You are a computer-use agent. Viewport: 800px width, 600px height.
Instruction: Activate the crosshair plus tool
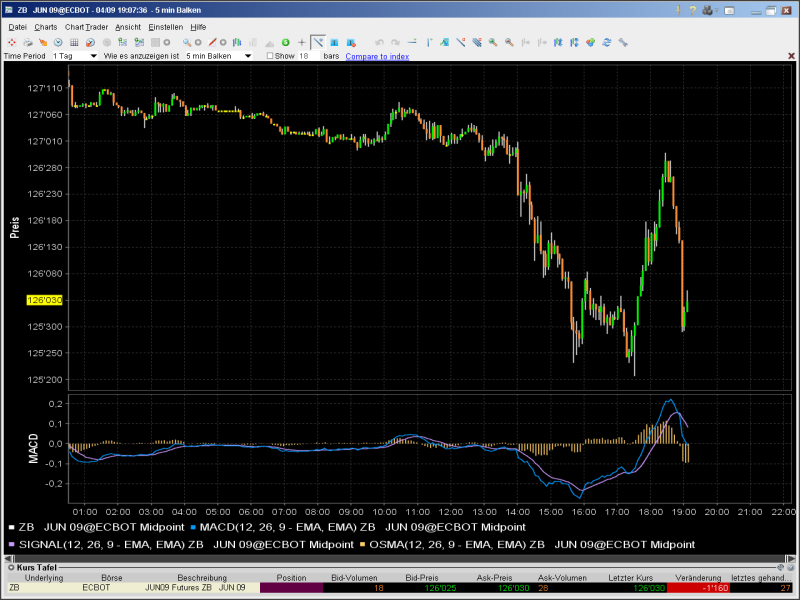(302, 42)
